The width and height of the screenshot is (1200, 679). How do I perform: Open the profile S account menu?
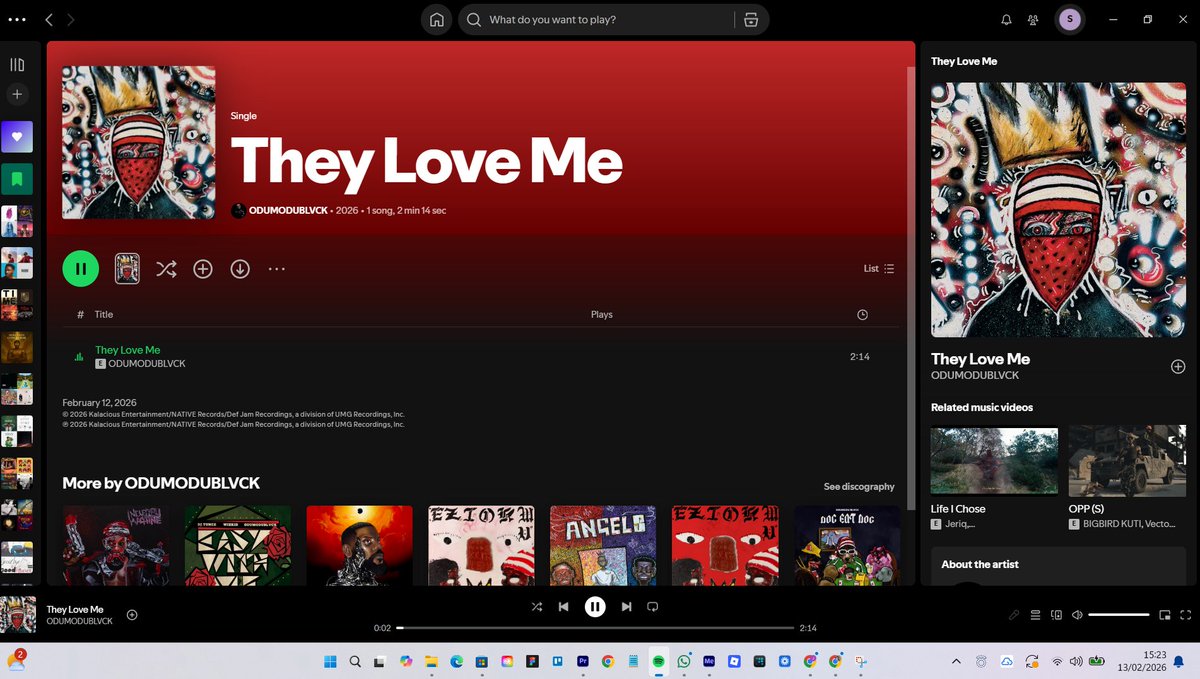click(x=1070, y=19)
